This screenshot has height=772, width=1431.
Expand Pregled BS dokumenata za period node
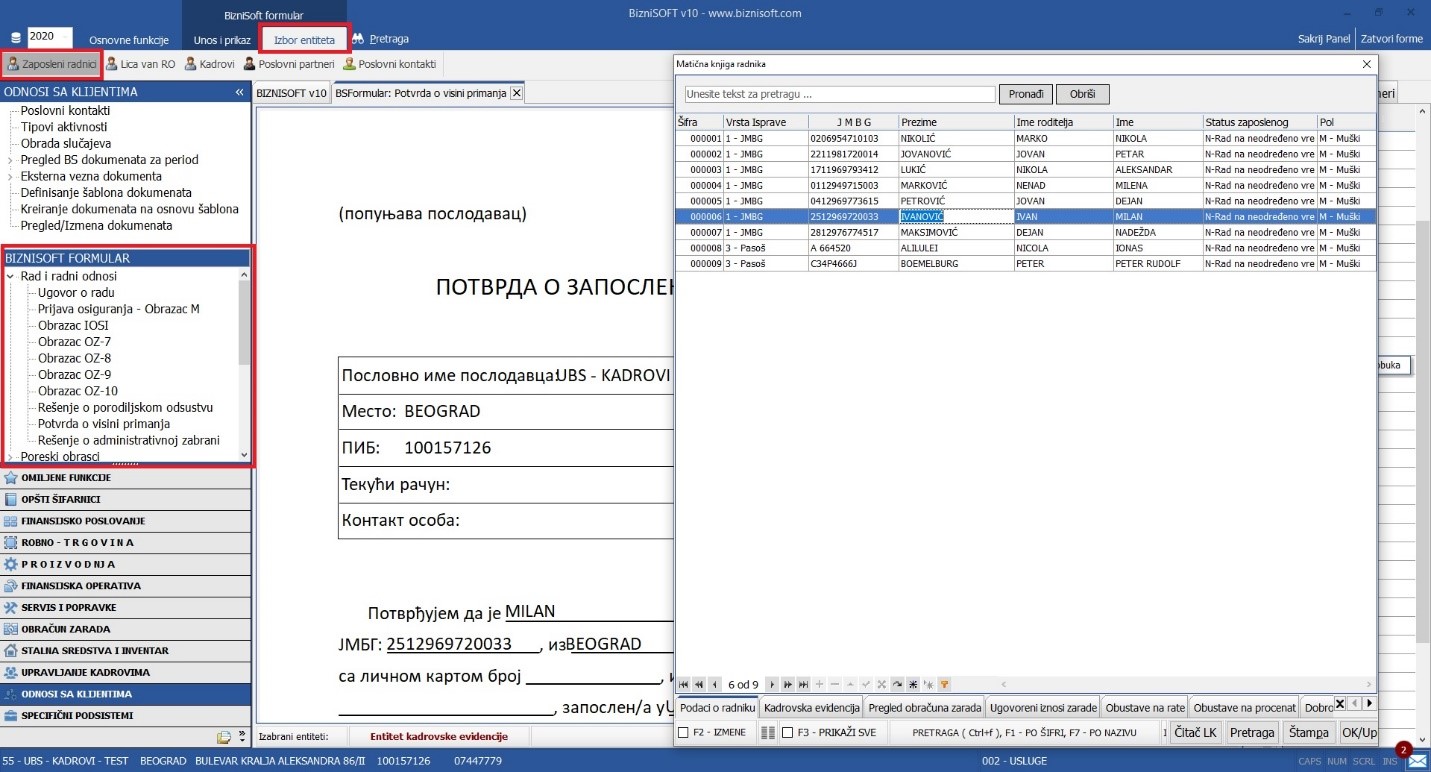pyautogui.click(x=10, y=160)
